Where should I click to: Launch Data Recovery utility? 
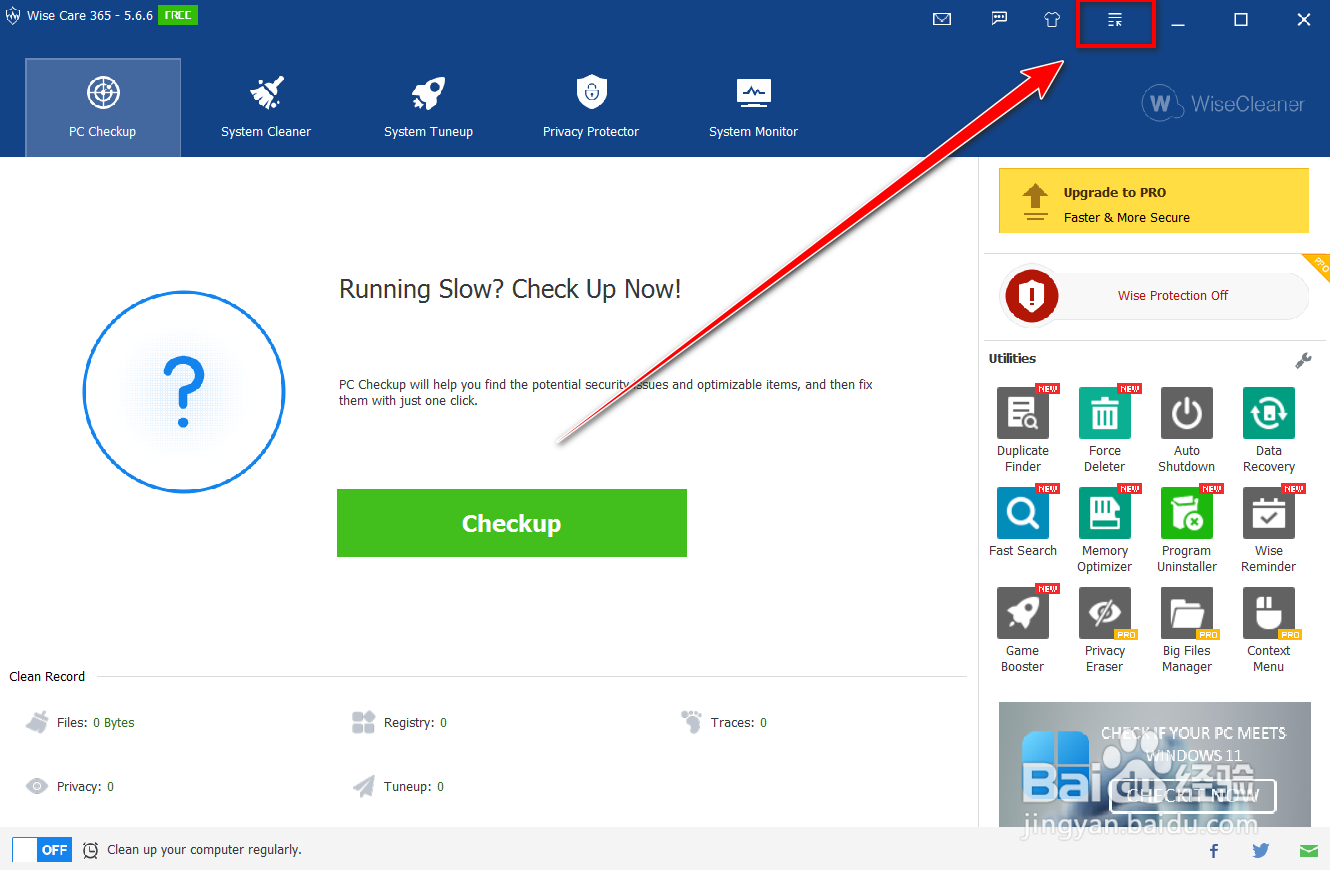point(1269,431)
